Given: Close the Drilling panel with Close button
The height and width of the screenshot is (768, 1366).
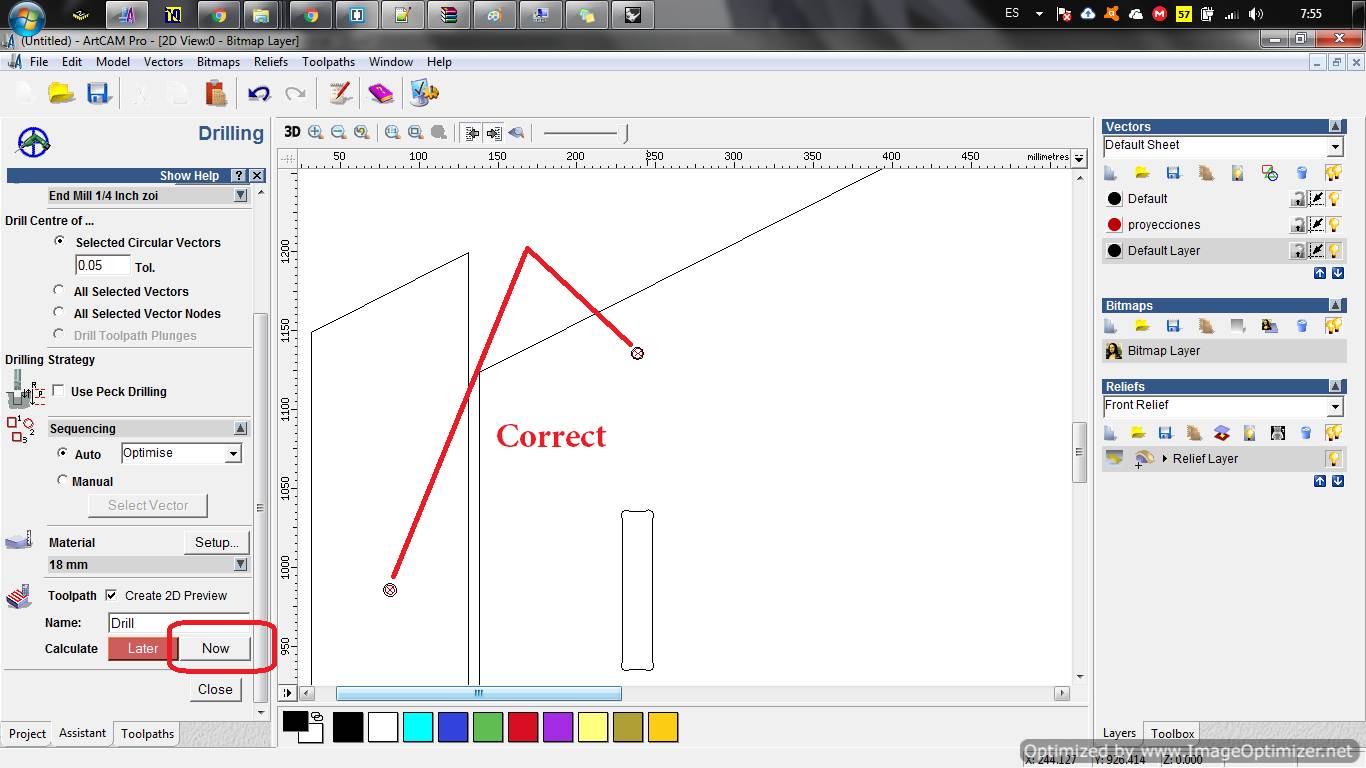Looking at the screenshot, I should (x=215, y=689).
